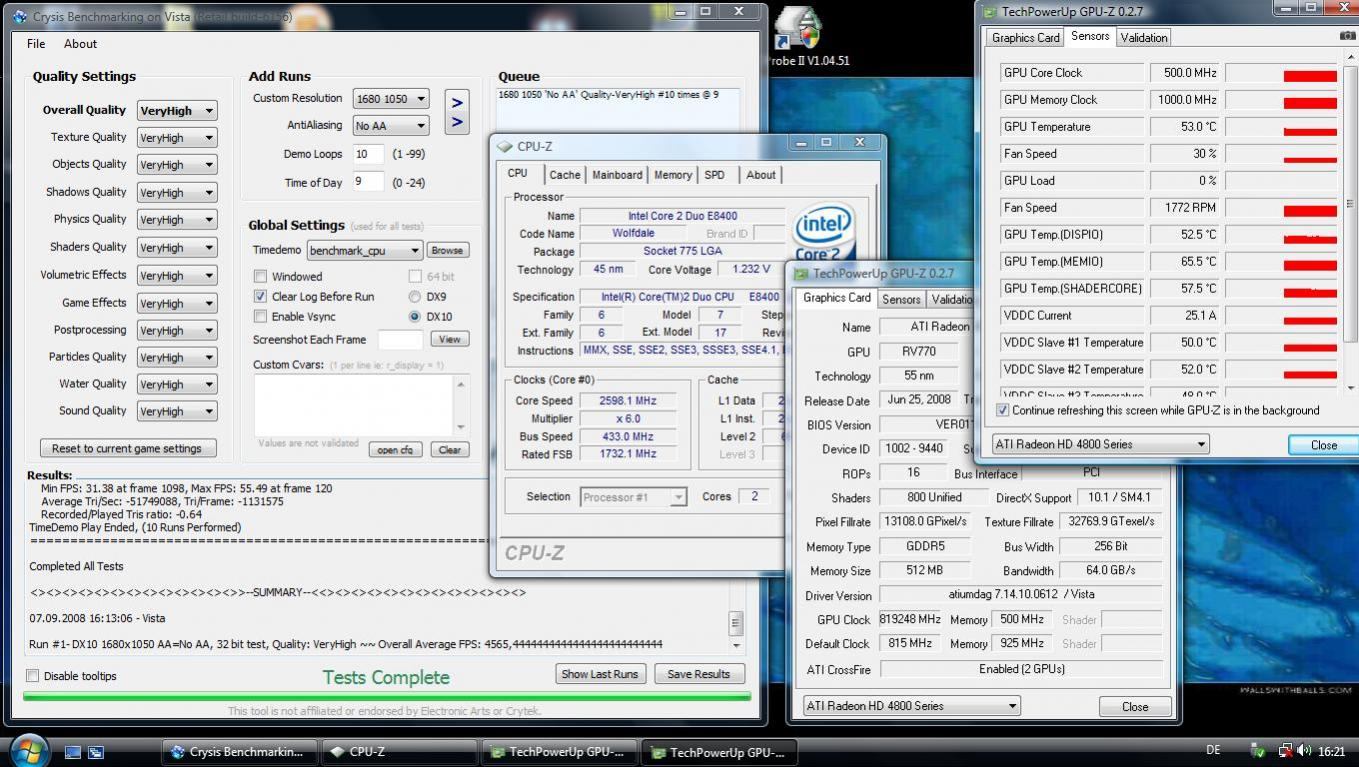Click the 1772 RPM Fan Speed value
Image resolution: width=1359 pixels, height=767 pixels.
tap(1184, 208)
